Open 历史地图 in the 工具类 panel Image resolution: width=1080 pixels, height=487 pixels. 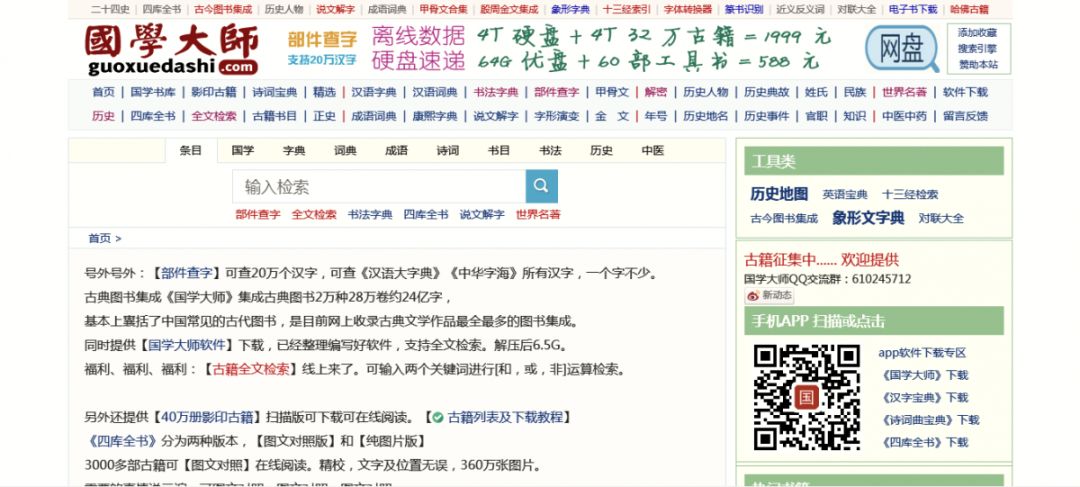click(x=779, y=194)
